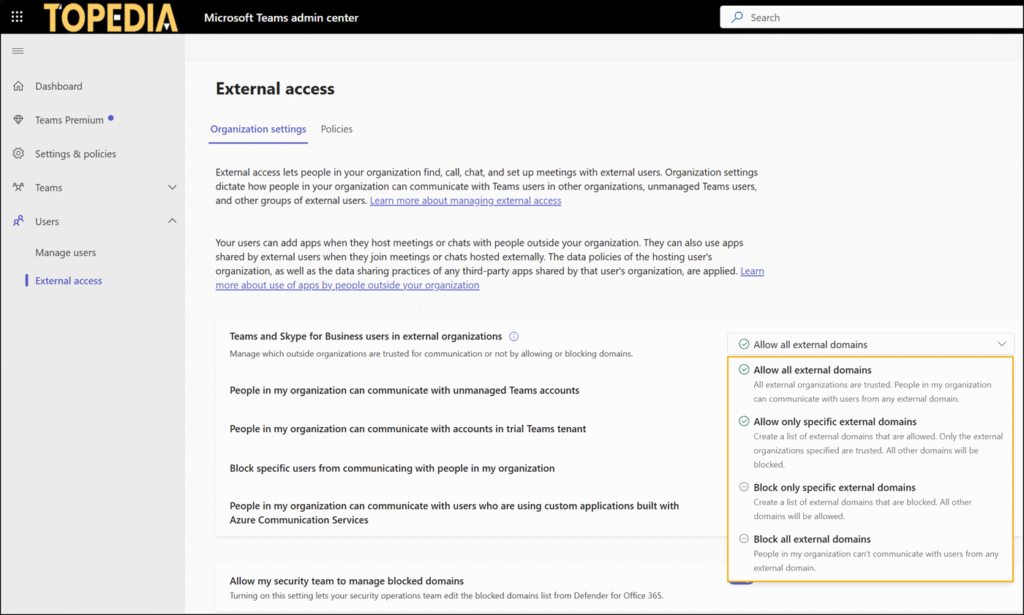
Task: Collapse the Users navigation section chevron
Action: click(172, 221)
